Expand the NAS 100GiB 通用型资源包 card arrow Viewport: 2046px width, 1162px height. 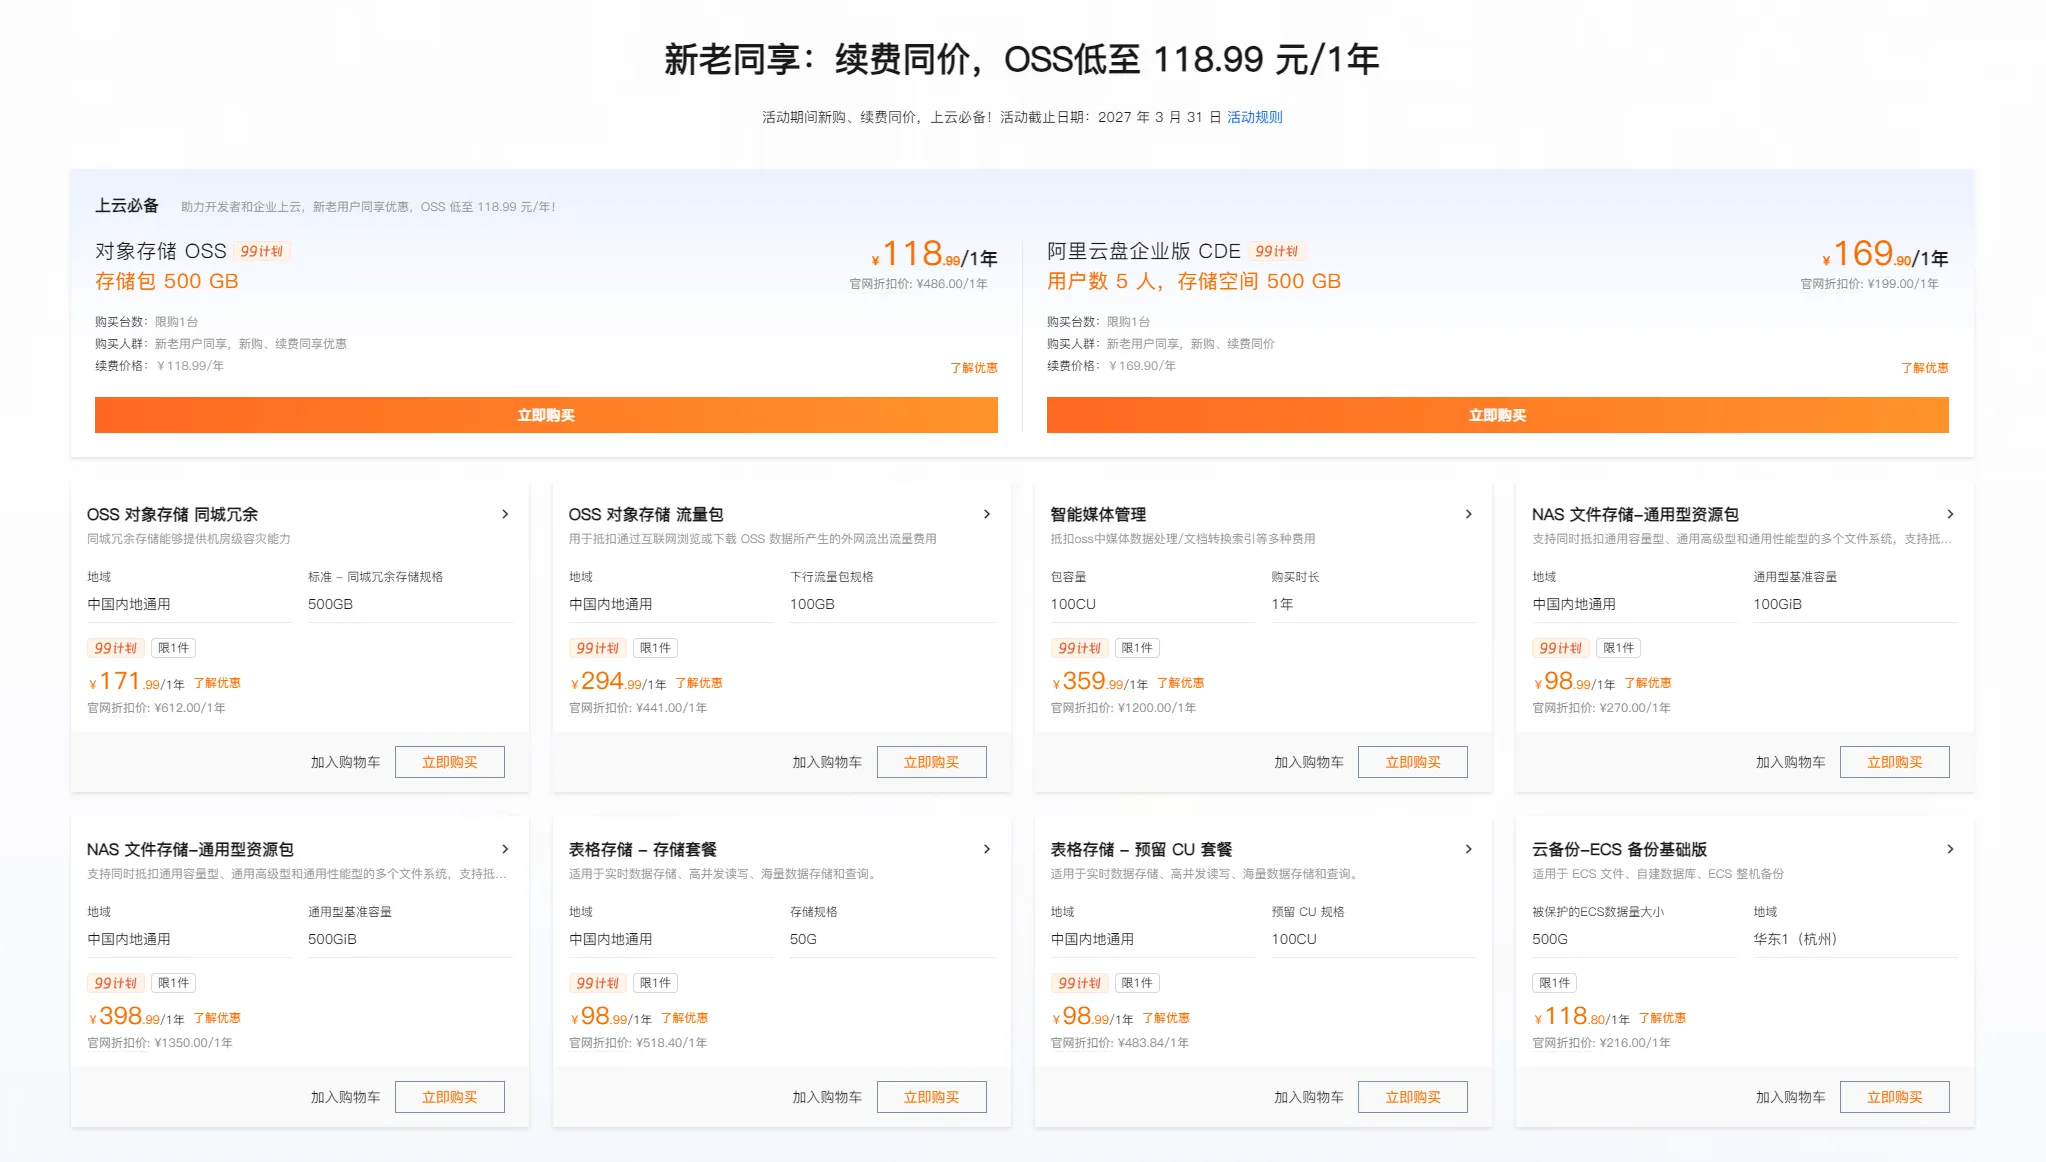(x=1950, y=514)
